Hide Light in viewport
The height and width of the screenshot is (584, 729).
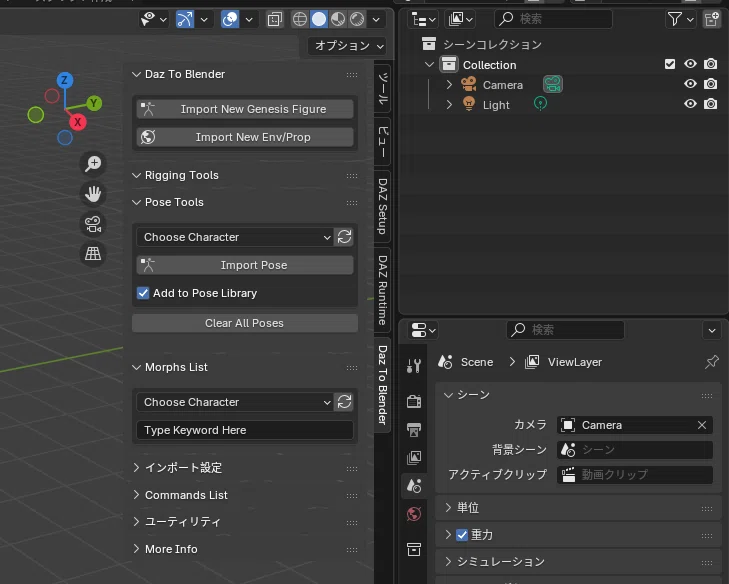tap(690, 104)
